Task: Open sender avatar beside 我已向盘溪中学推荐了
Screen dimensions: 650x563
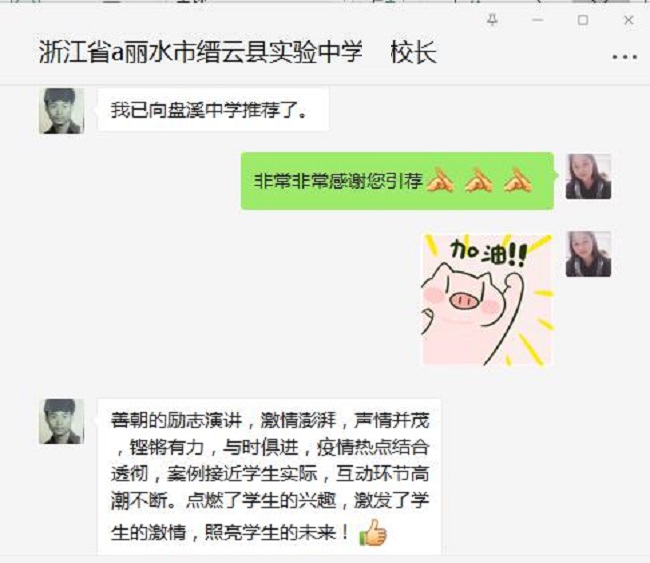Action: [x=62, y=111]
